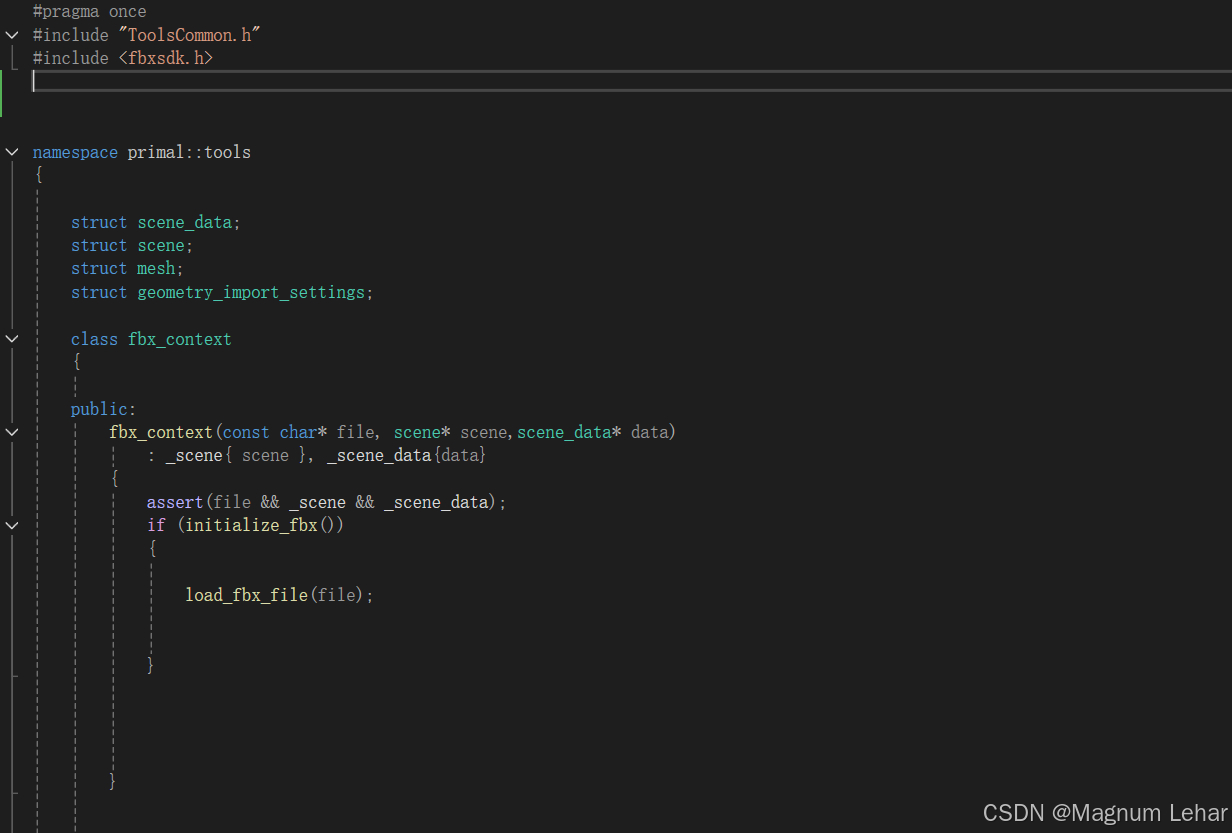The image size is (1232, 833).
Task: Collapse the fbx_context constructor fold chevron
Action: coord(12,432)
